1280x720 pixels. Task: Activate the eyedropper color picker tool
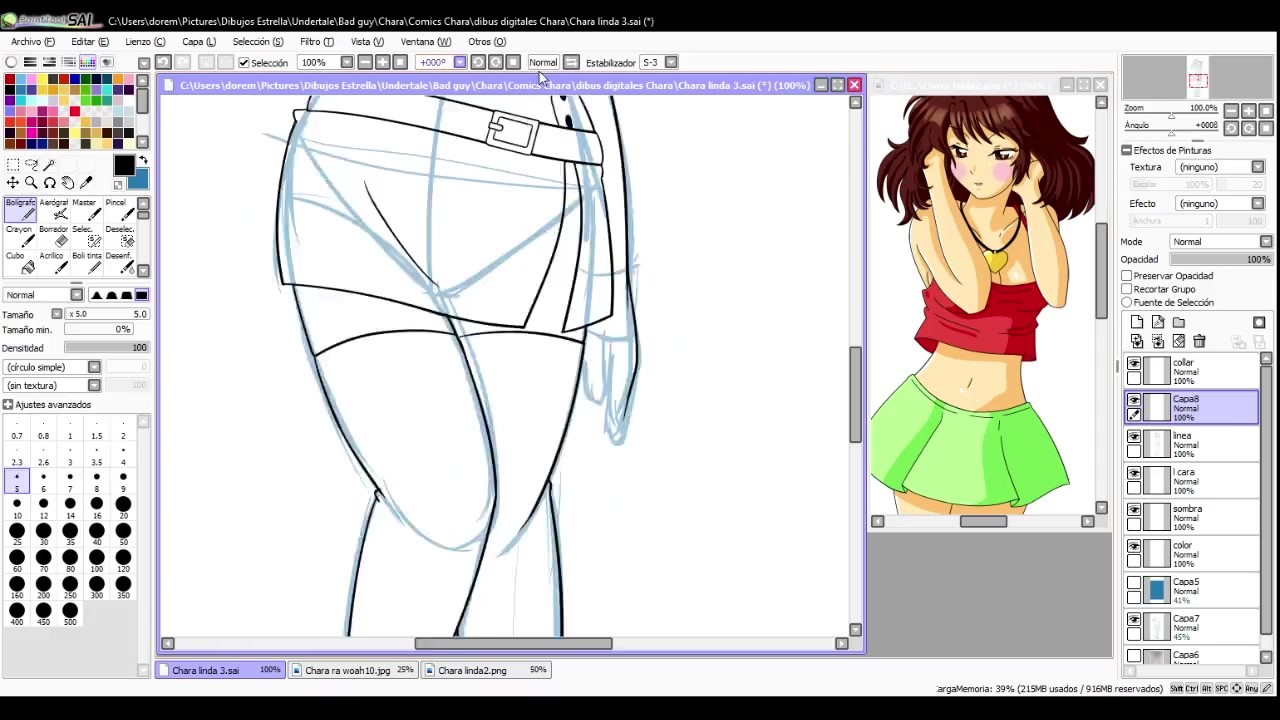(86, 183)
